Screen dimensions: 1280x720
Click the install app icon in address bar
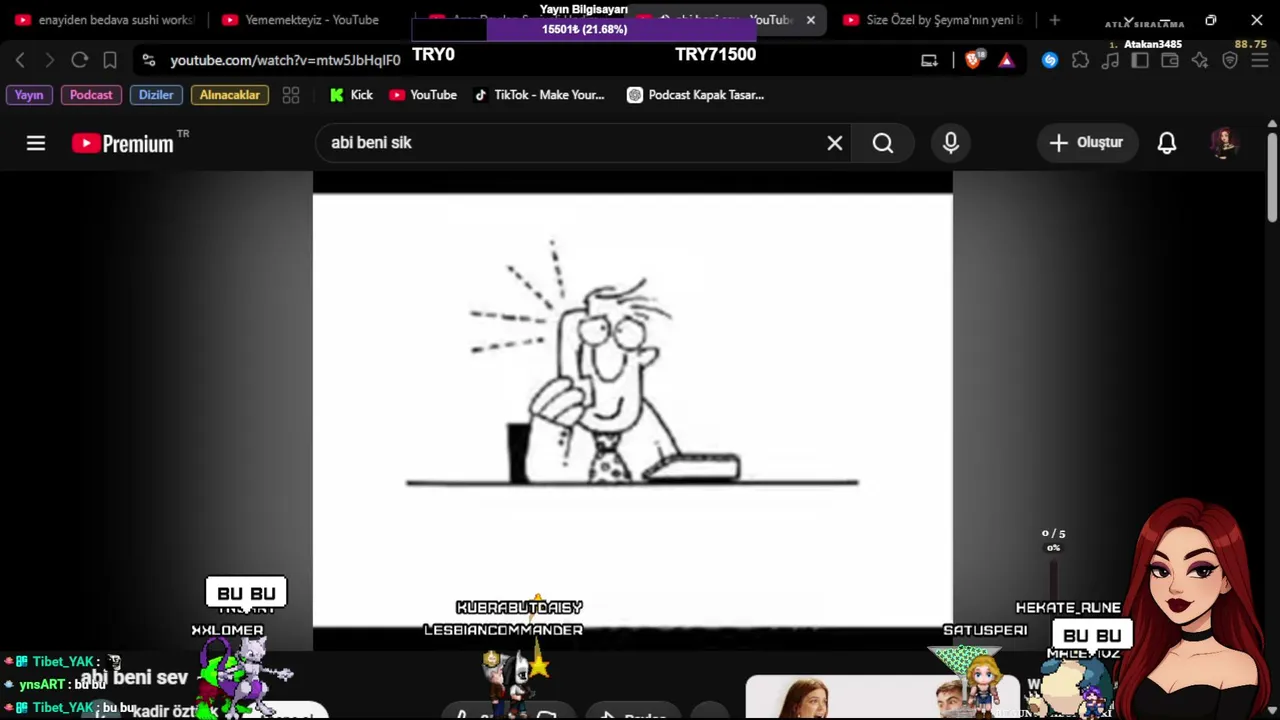tap(929, 60)
